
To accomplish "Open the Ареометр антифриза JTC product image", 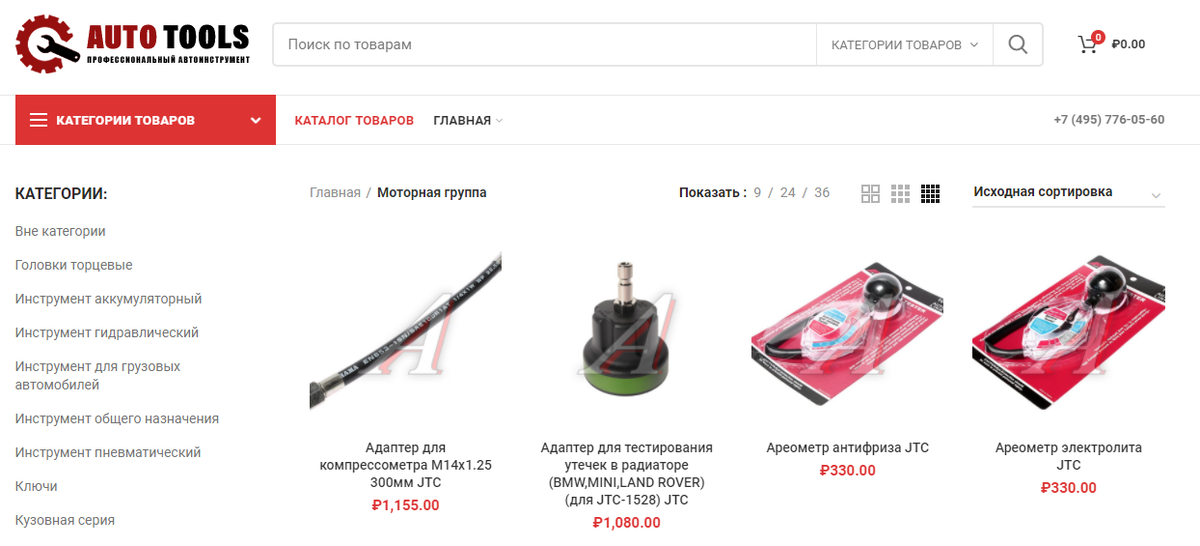I will (x=847, y=338).
